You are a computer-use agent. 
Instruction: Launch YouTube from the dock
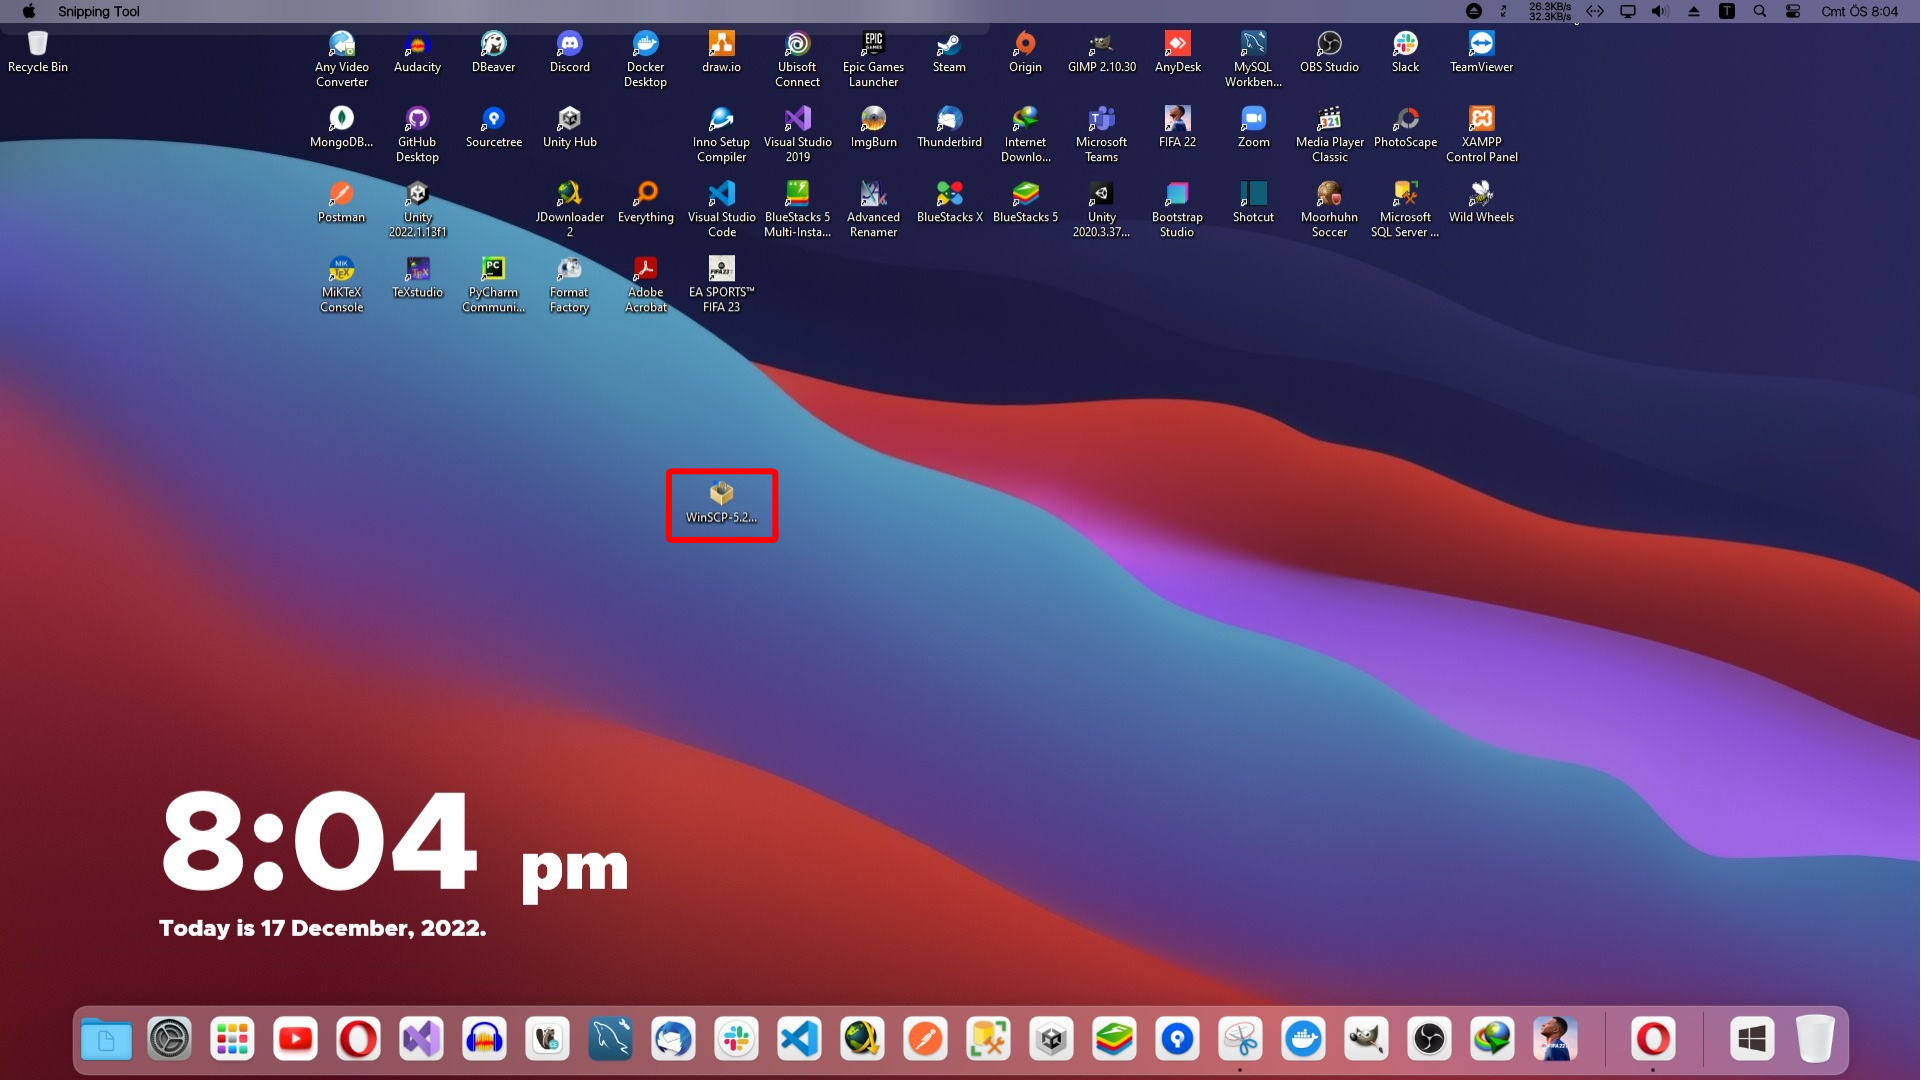(x=295, y=1040)
